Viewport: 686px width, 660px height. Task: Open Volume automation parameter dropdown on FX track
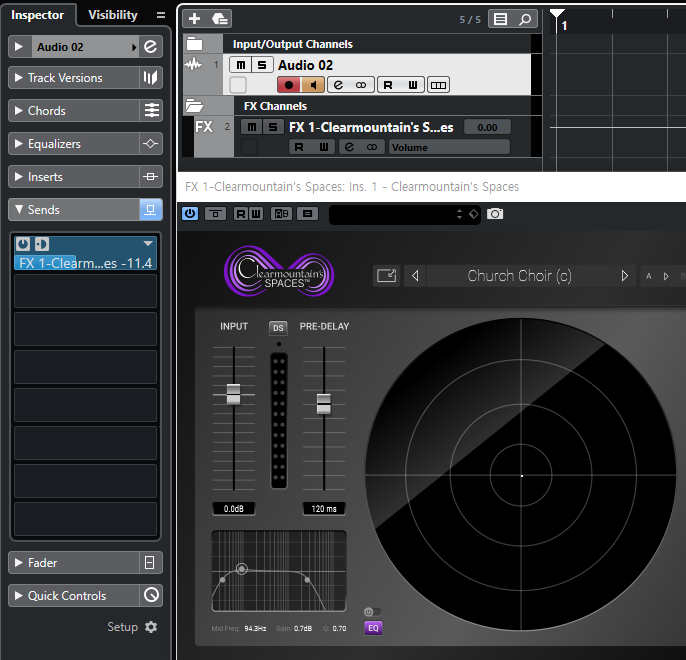click(x=449, y=147)
